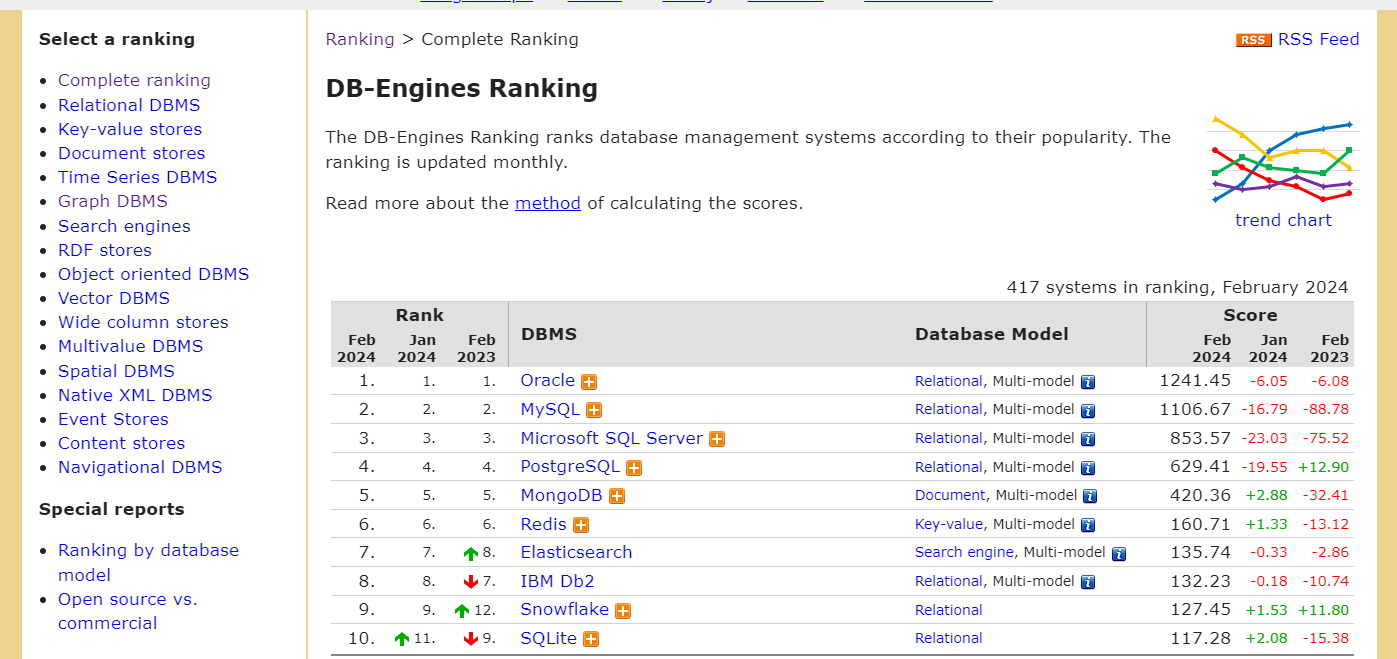Image resolution: width=1397 pixels, height=659 pixels.
Task: Open Ranking by database model report
Action: 148,562
